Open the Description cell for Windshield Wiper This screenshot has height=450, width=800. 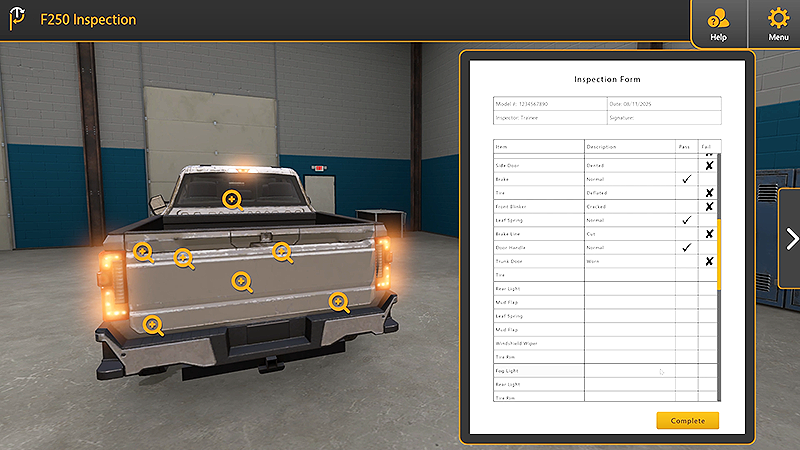point(629,343)
